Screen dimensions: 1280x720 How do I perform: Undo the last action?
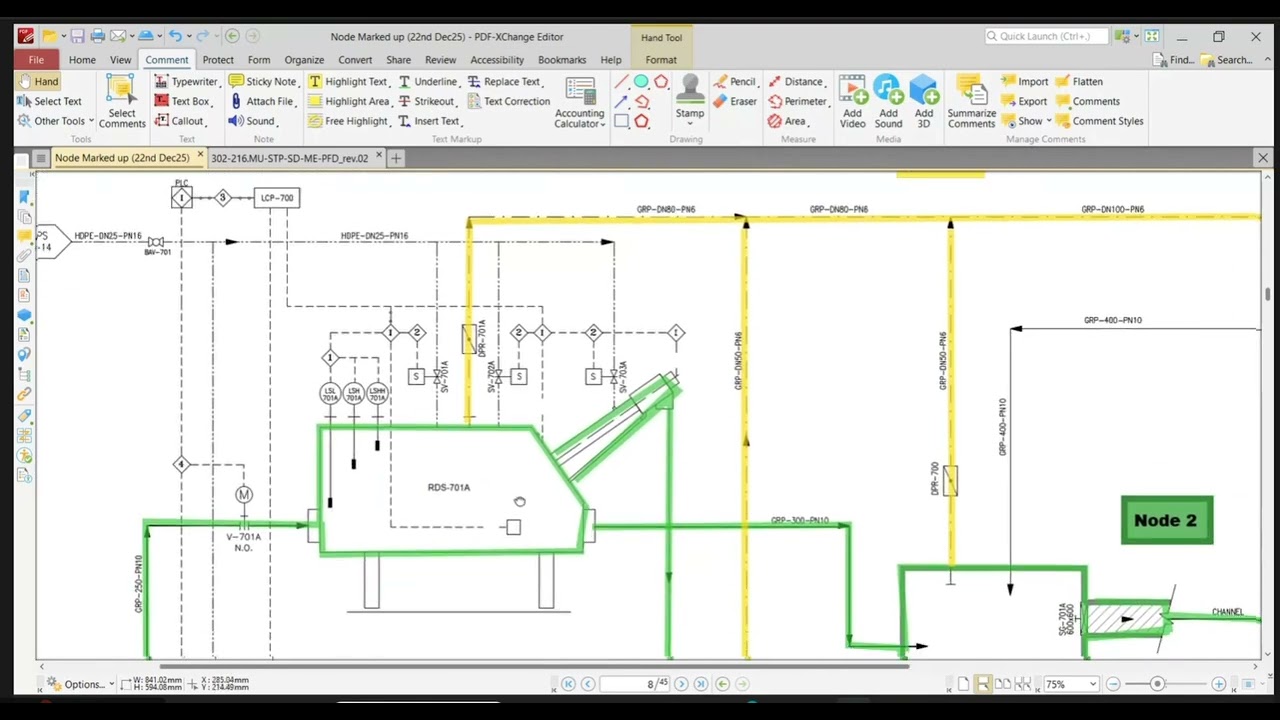pos(175,36)
